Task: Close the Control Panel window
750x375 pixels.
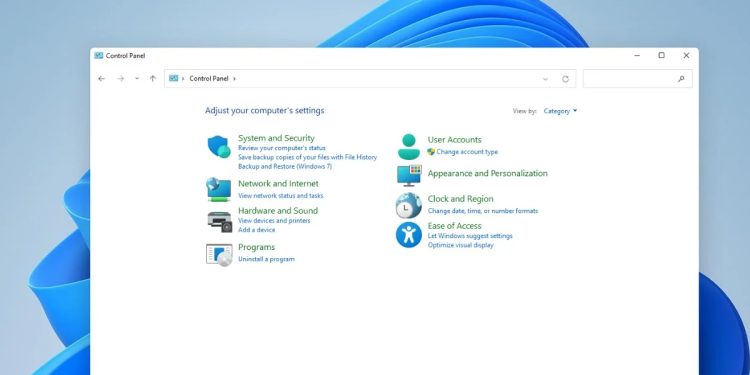Action: point(686,55)
